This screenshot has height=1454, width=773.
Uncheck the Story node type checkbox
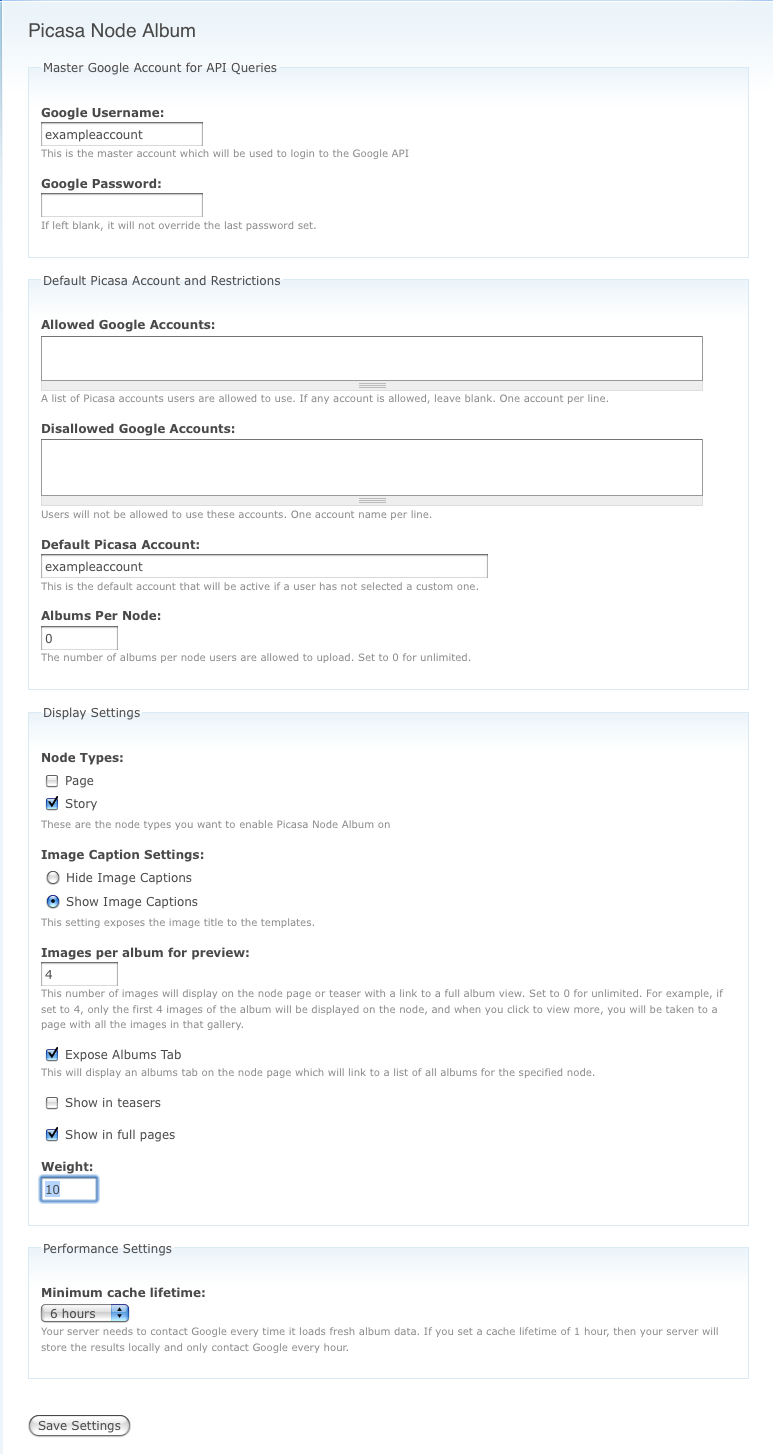(x=52, y=803)
